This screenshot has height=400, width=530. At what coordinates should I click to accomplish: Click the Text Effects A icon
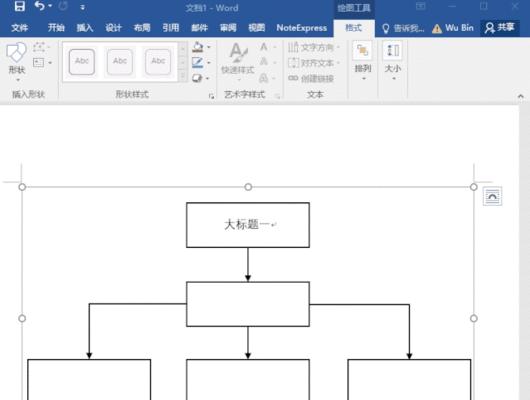click(x=264, y=78)
